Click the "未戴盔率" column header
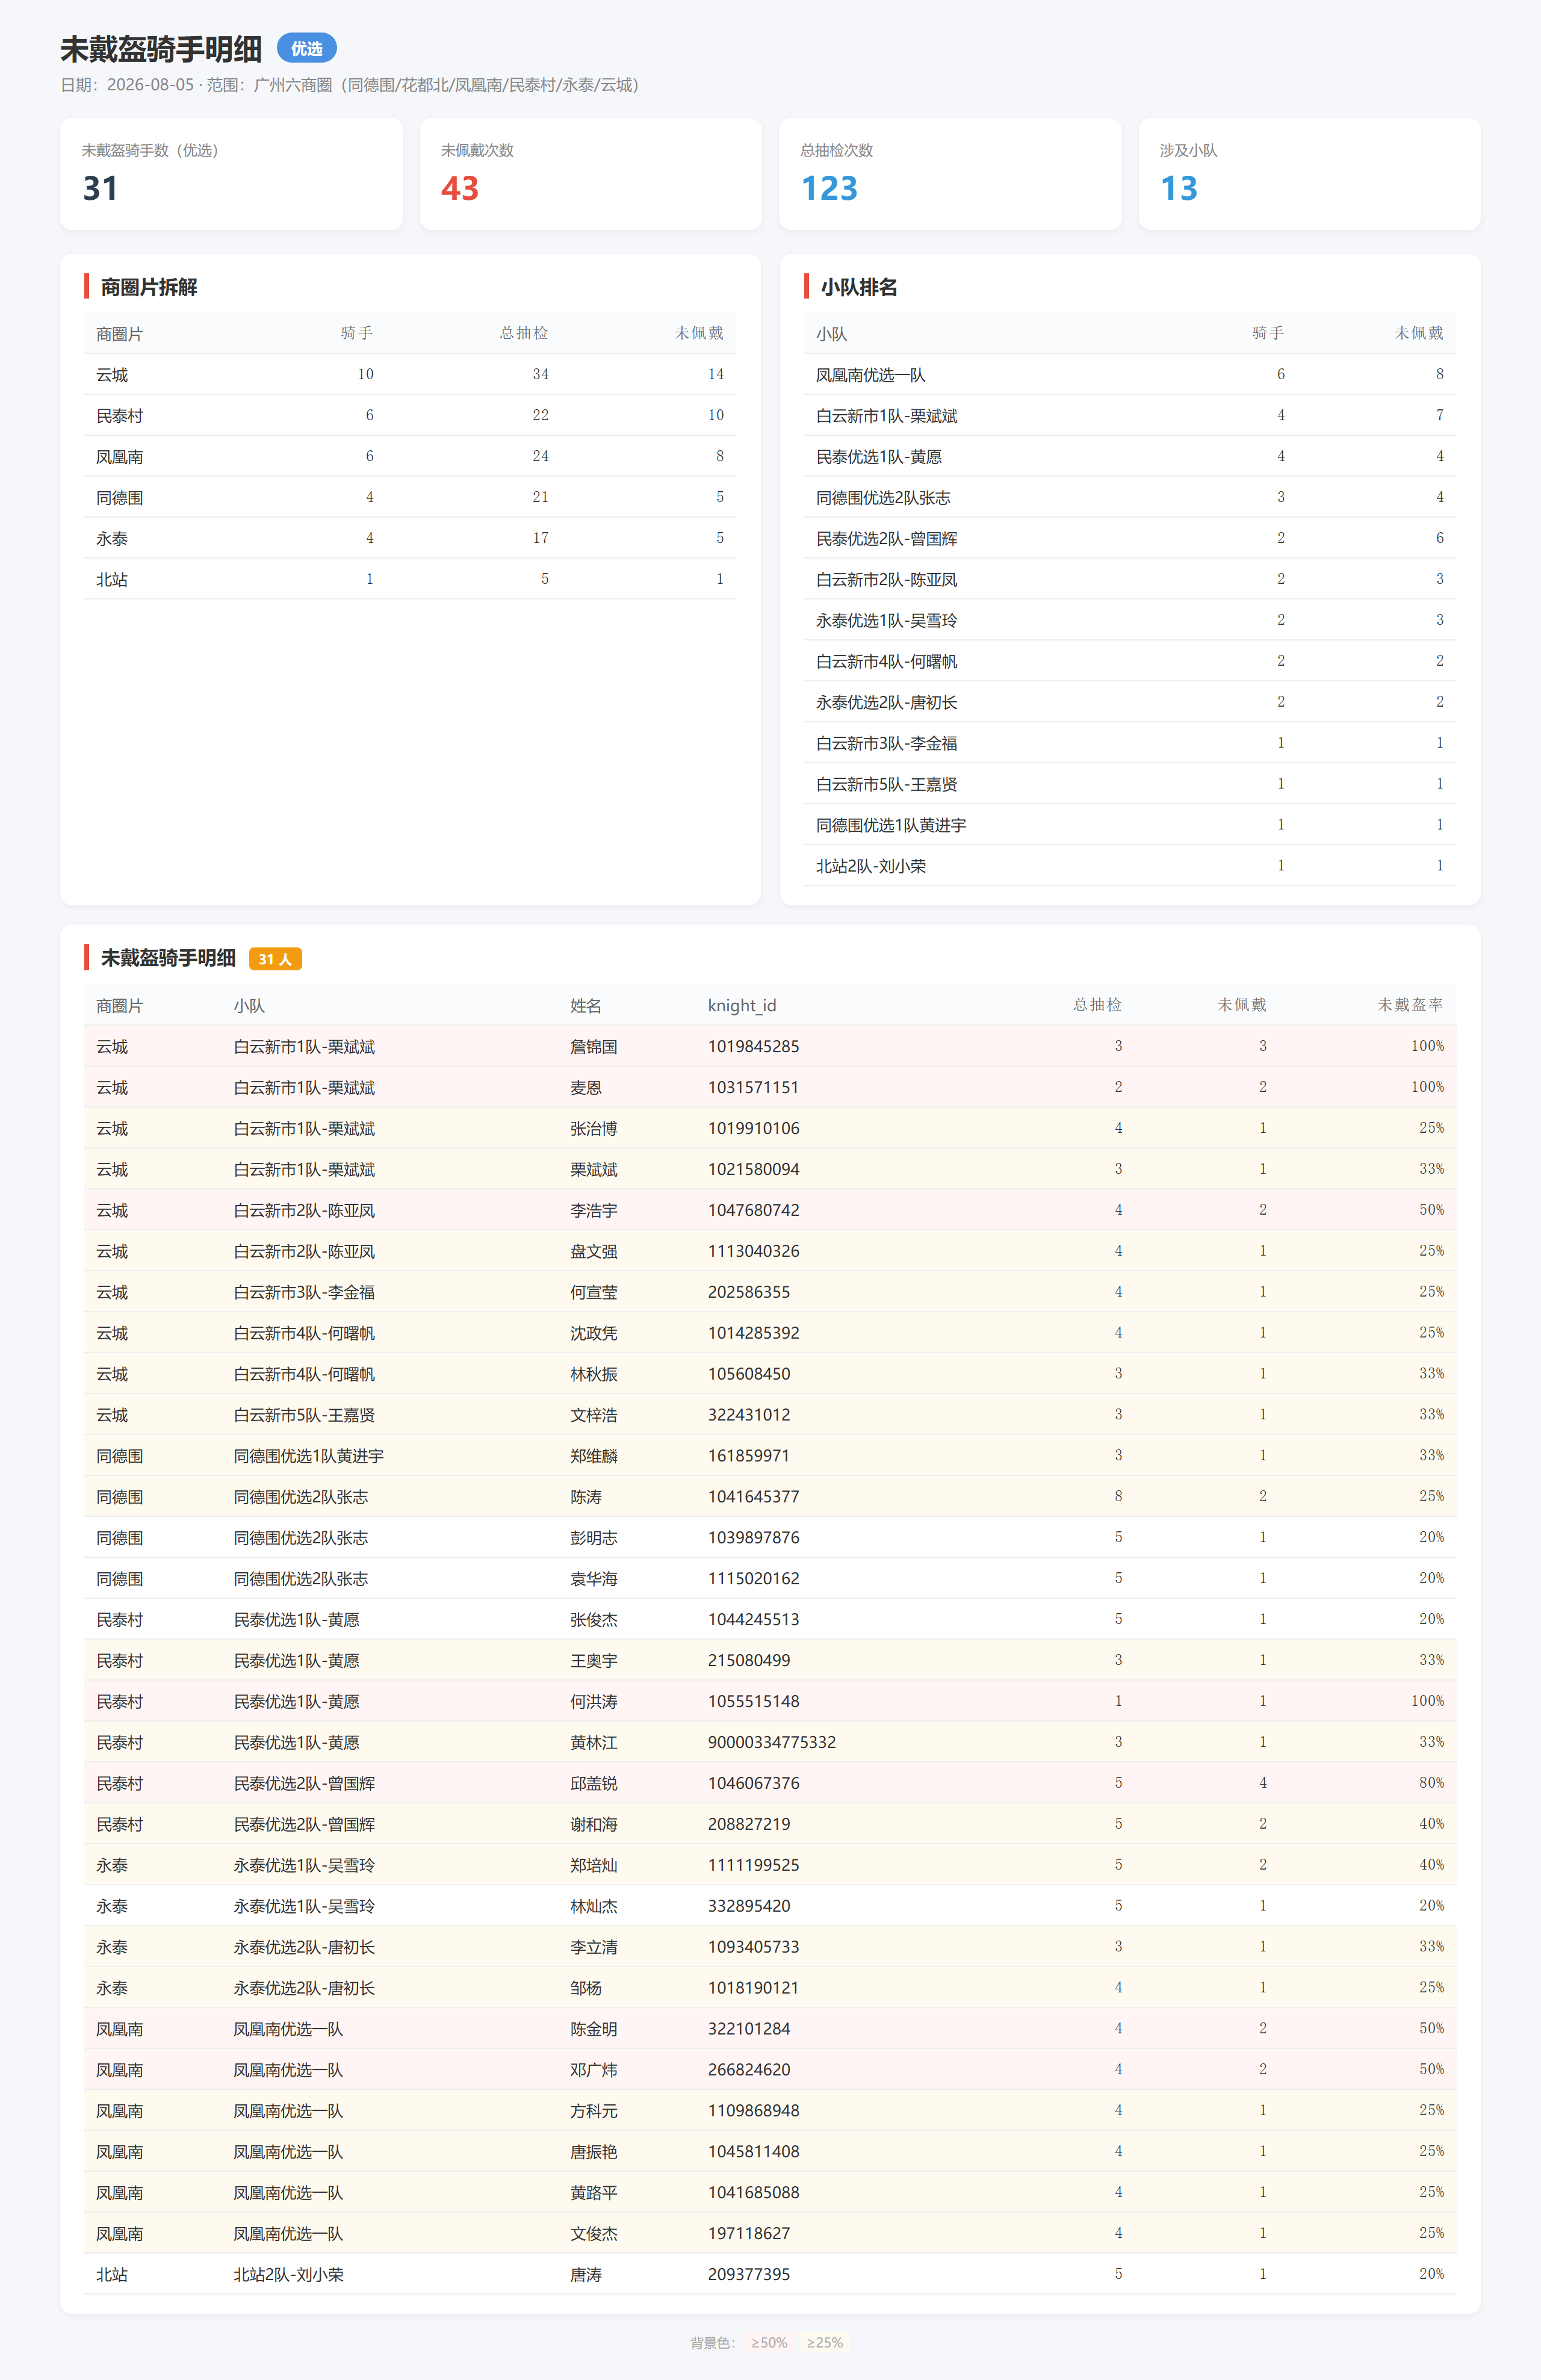This screenshot has height=2380, width=1541. pos(1411,1005)
